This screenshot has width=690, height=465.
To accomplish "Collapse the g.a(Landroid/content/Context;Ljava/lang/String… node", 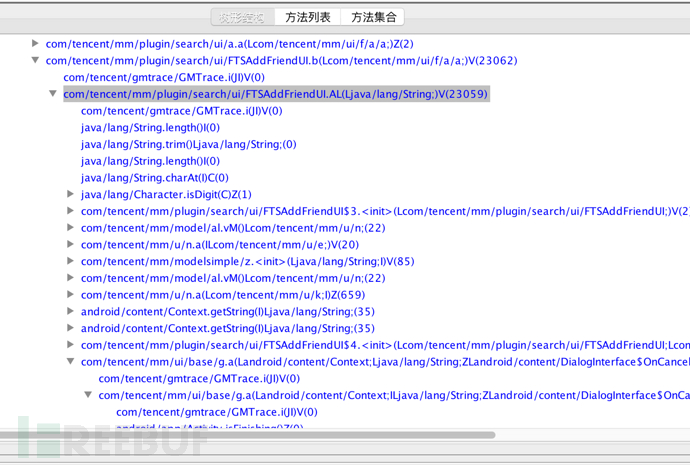I will pos(70,361).
